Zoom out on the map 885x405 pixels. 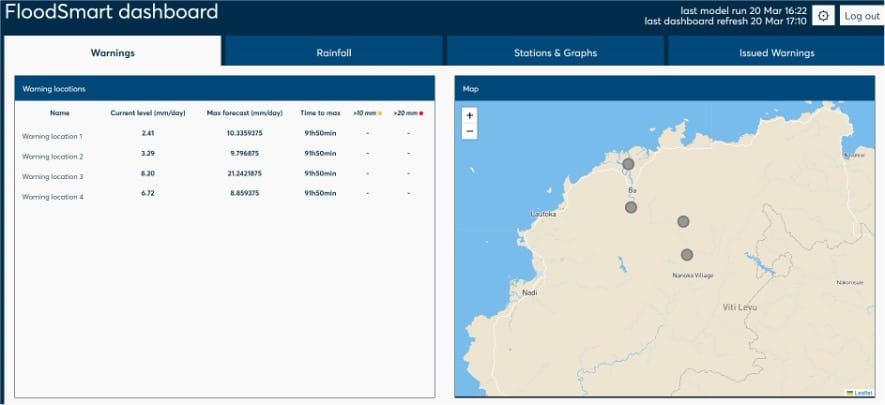(470, 132)
